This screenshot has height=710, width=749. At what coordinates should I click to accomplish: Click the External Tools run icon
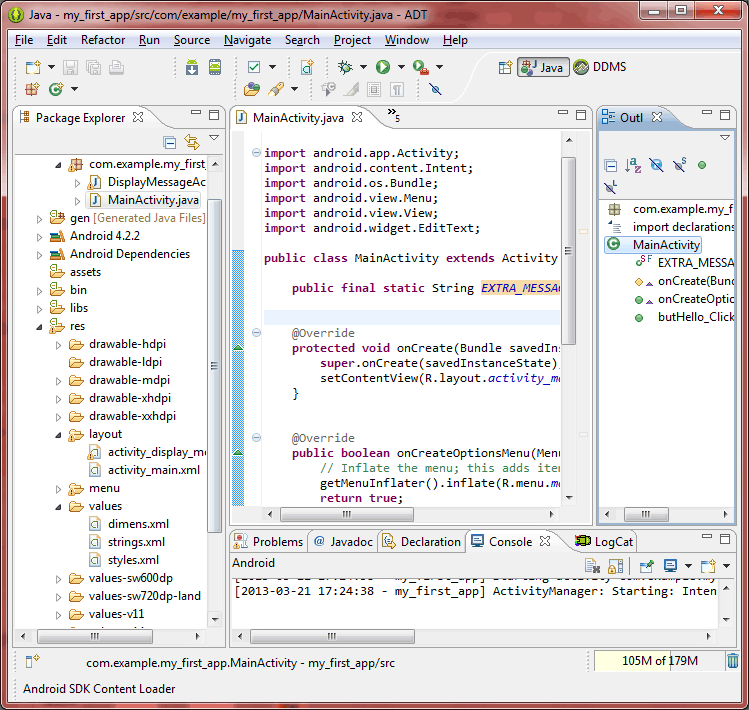click(x=421, y=67)
